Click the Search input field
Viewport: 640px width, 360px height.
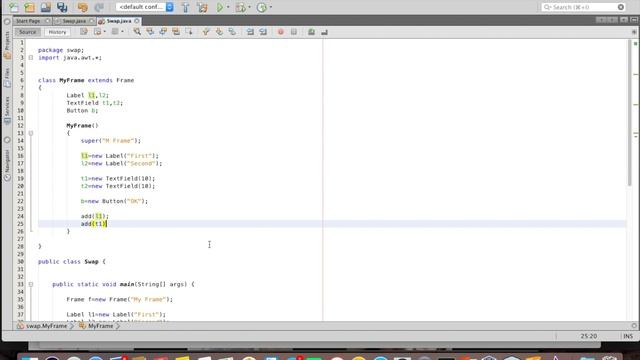pos(583,7)
